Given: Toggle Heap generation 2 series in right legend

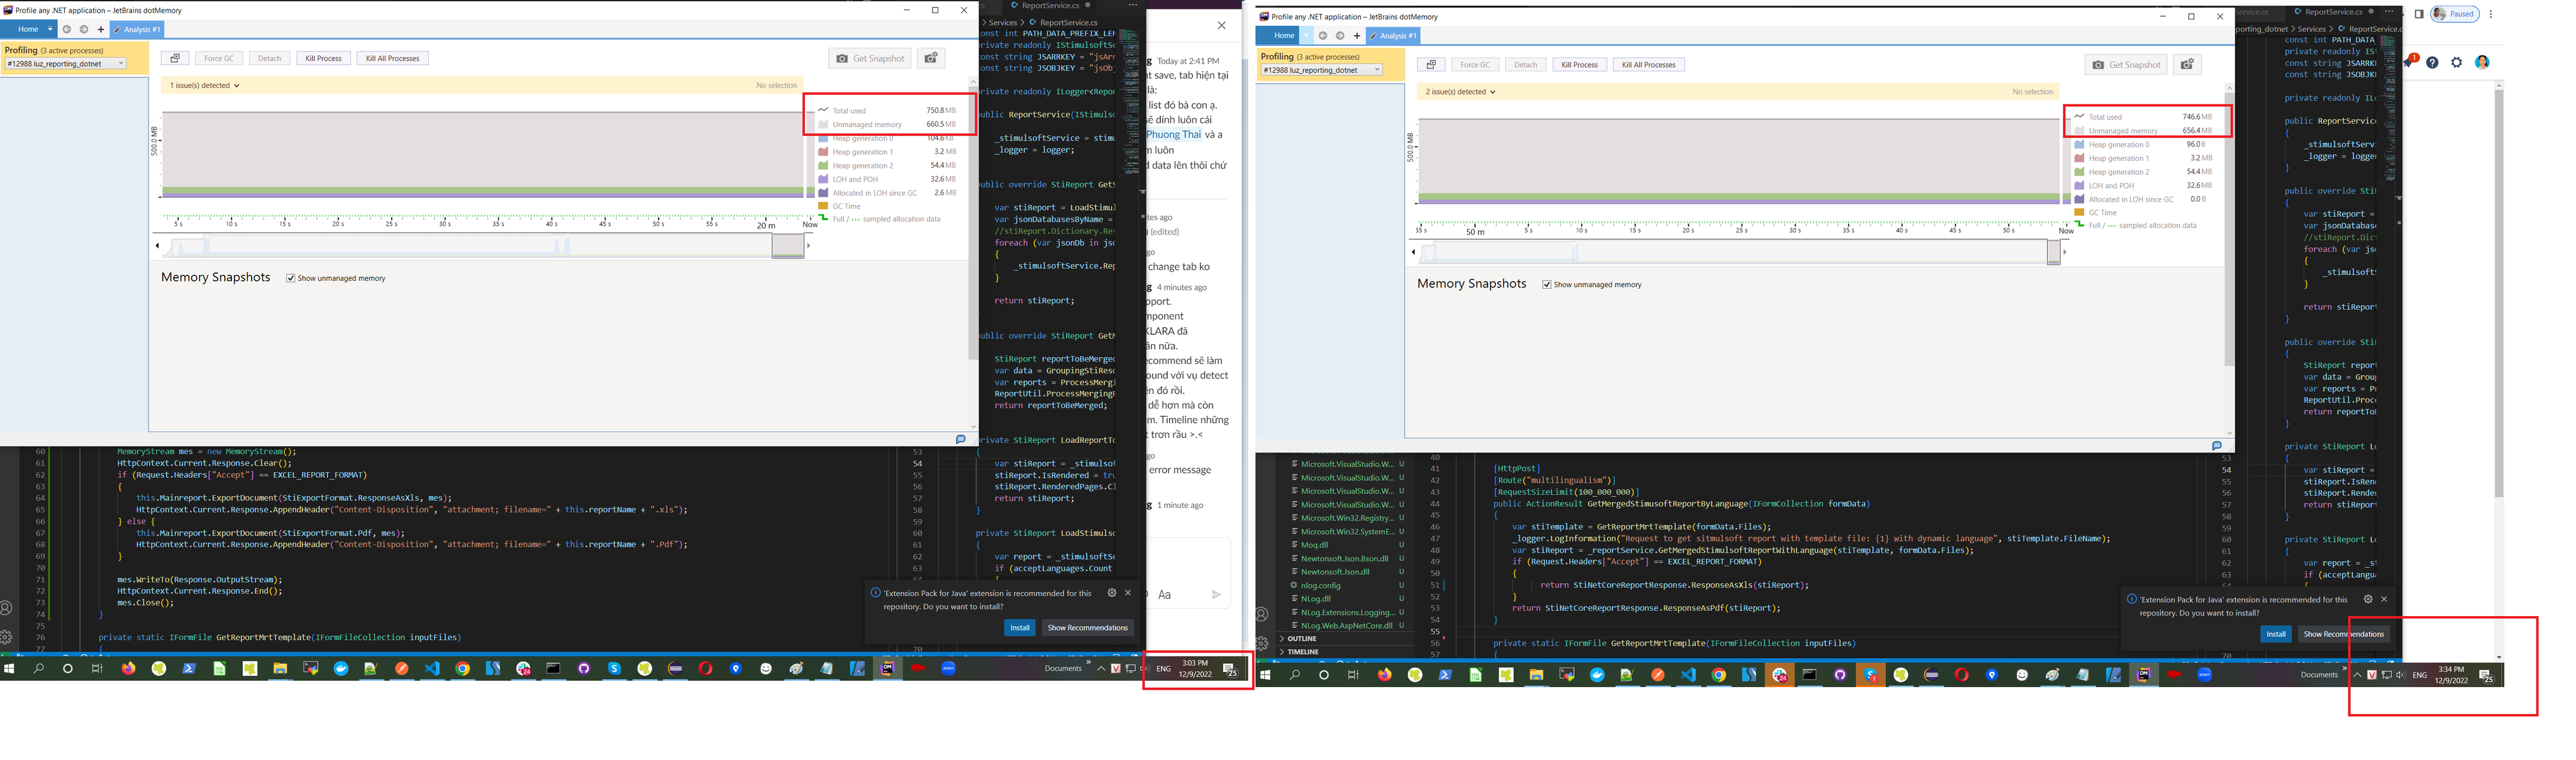Looking at the screenshot, I should point(2079,172).
